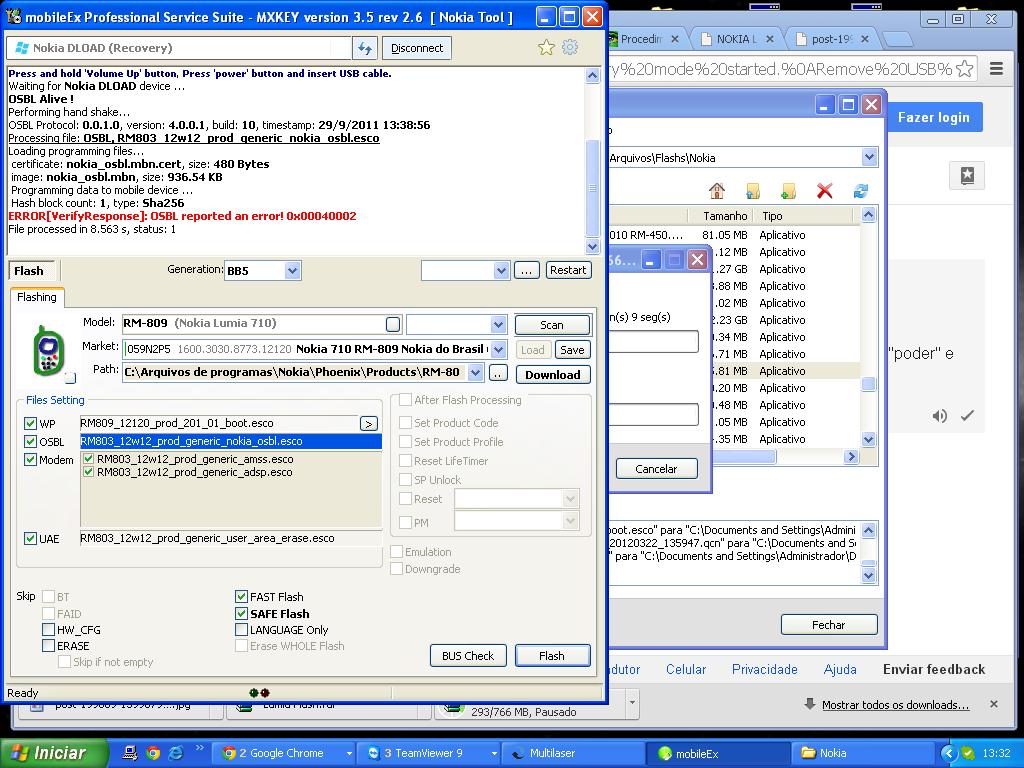Screen dimensions: 1024x768
Task: Open the dropdown beside the Scan button
Action: pyautogui.click(x=498, y=324)
